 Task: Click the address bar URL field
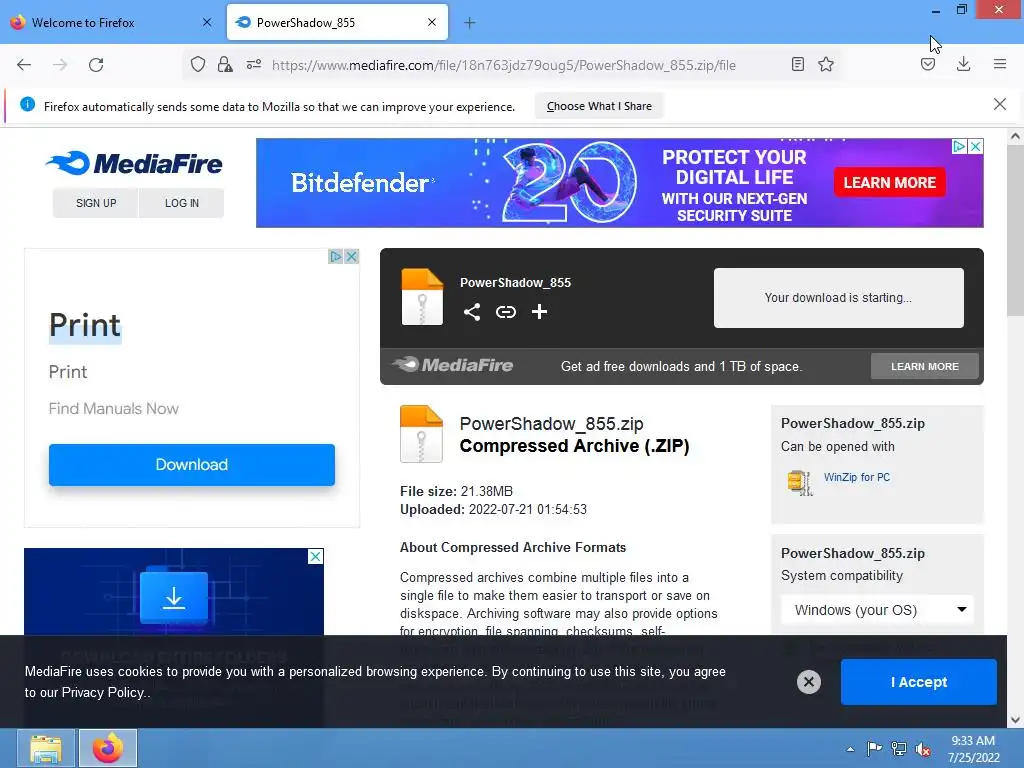point(504,65)
